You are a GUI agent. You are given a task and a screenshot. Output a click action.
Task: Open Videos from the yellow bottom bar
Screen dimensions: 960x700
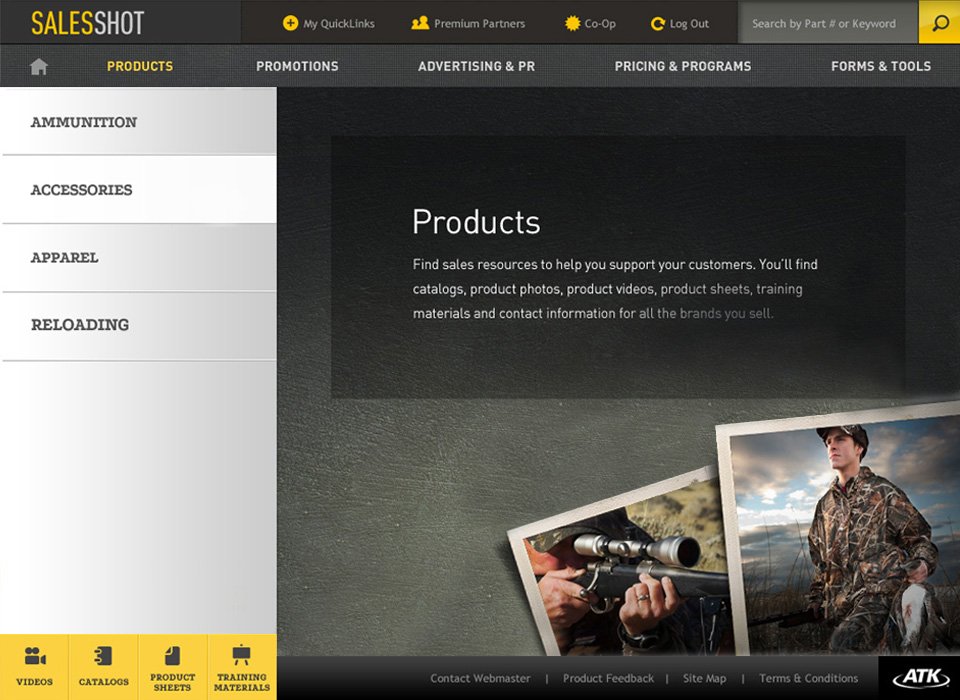coord(34,667)
